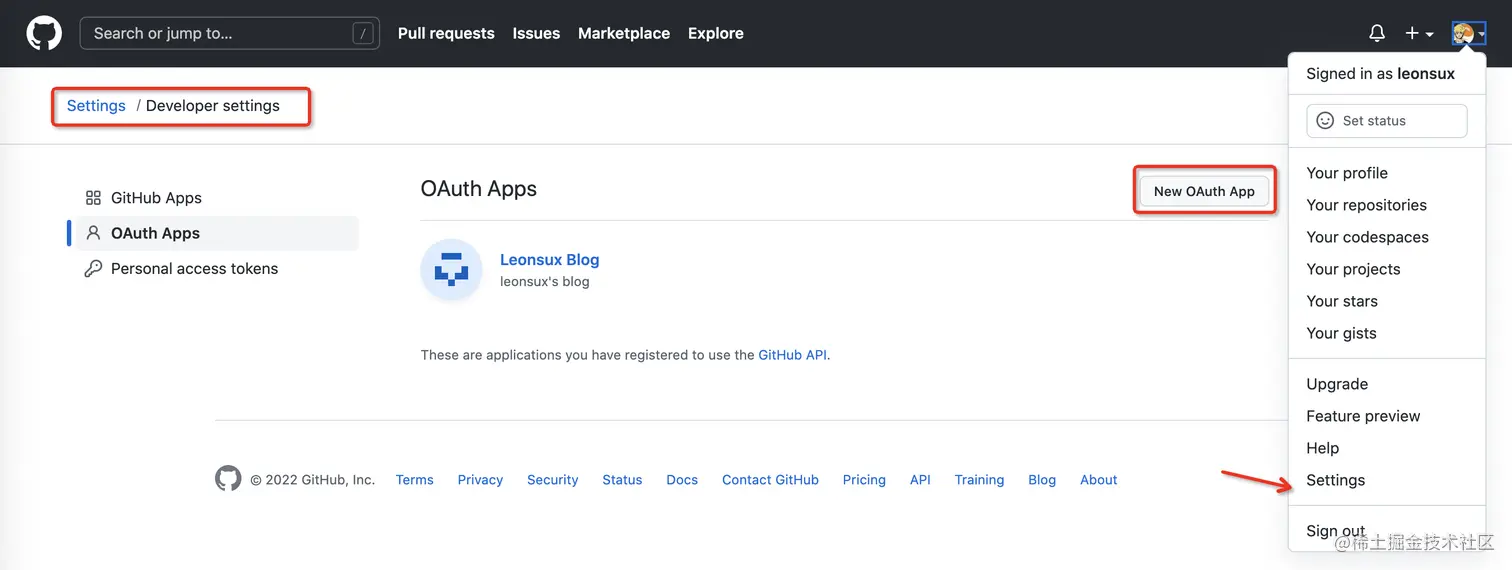Viewport: 1512px width, 570px height.
Task: Click the New OAuth App button
Action: [x=1204, y=191]
